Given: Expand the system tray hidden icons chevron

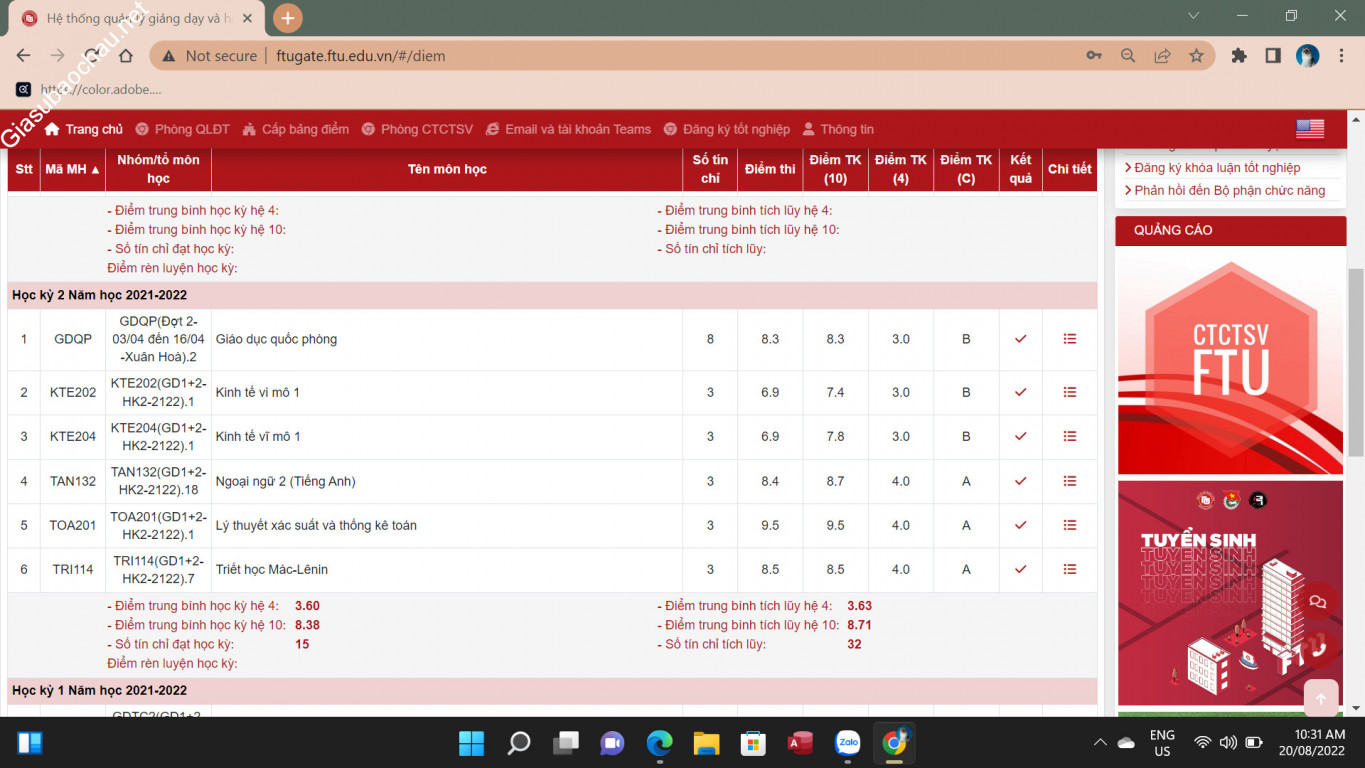Looking at the screenshot, I should 1100,743.
